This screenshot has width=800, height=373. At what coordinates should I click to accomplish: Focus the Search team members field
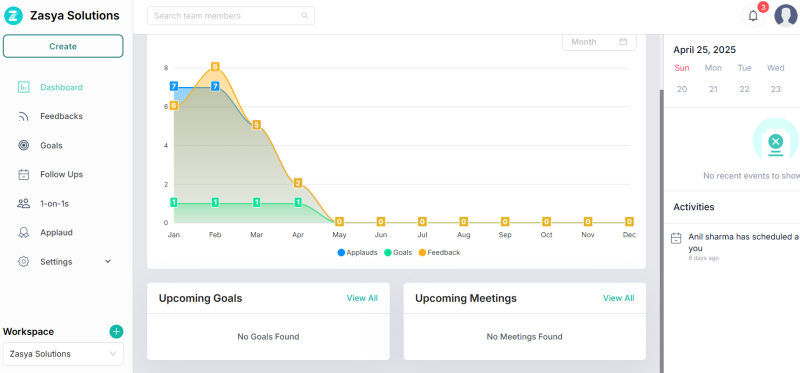(x=231, y=16)
